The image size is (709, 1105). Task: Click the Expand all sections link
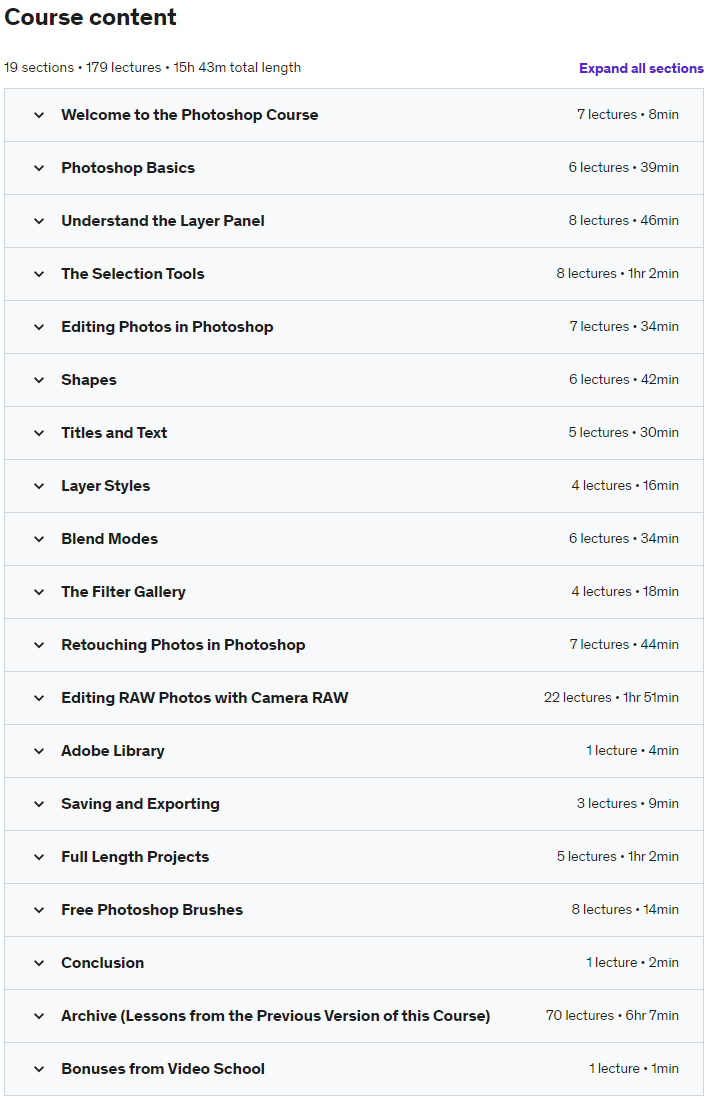641,69
